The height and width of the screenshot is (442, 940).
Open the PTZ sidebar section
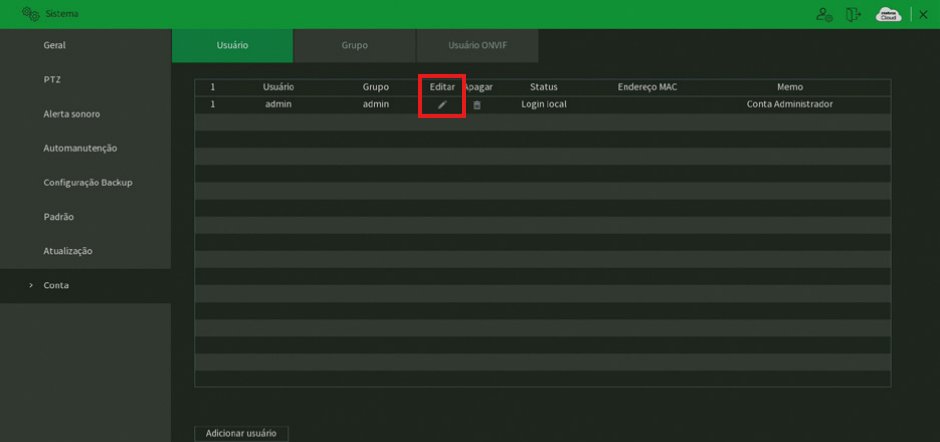(54, 79)
